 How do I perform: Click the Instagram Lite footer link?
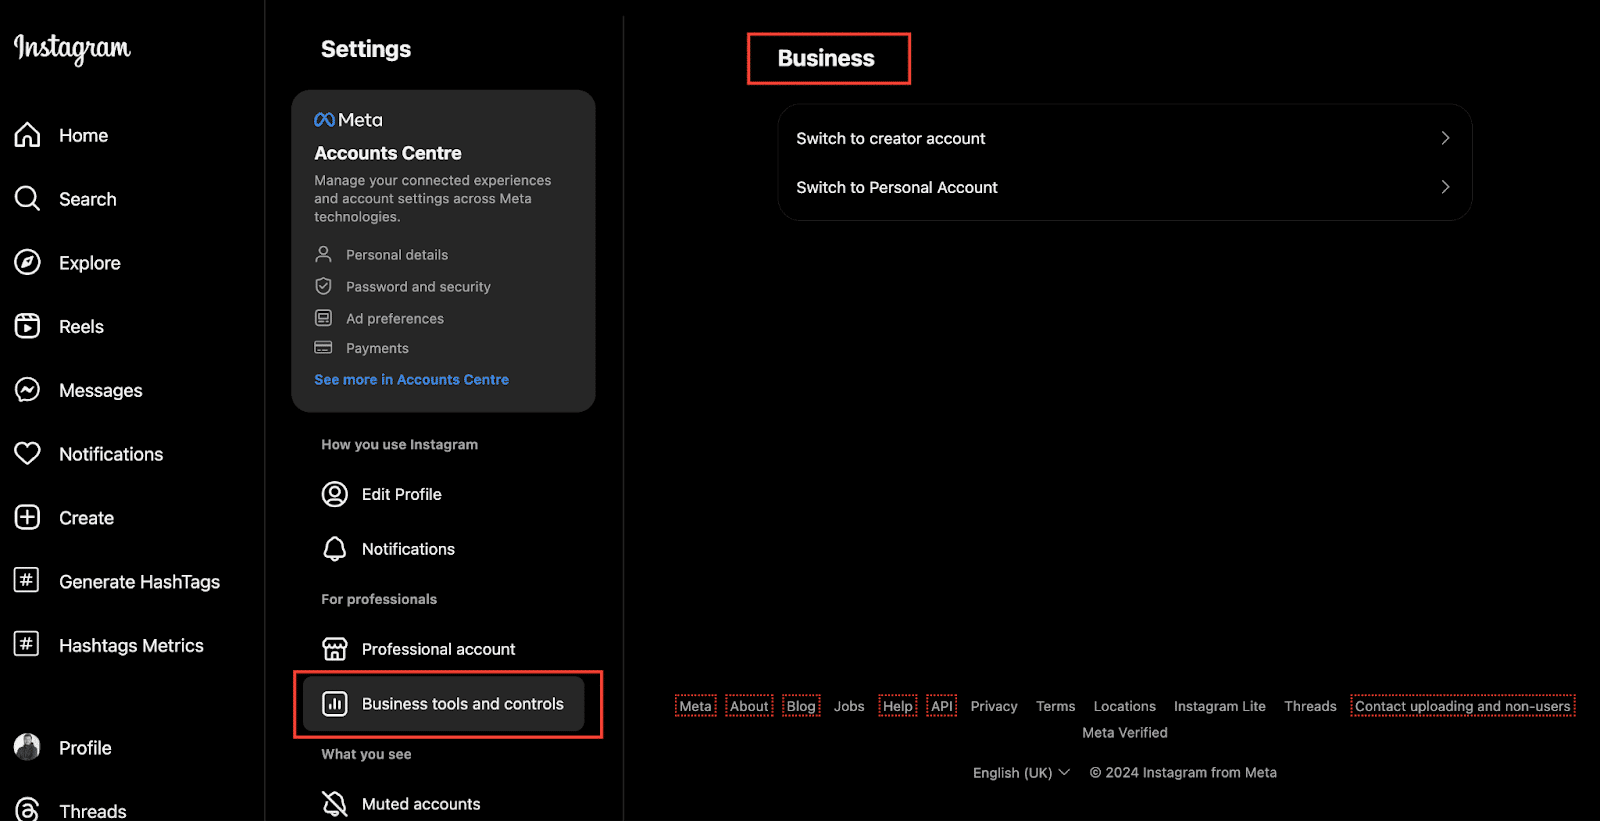(1220, 706)
